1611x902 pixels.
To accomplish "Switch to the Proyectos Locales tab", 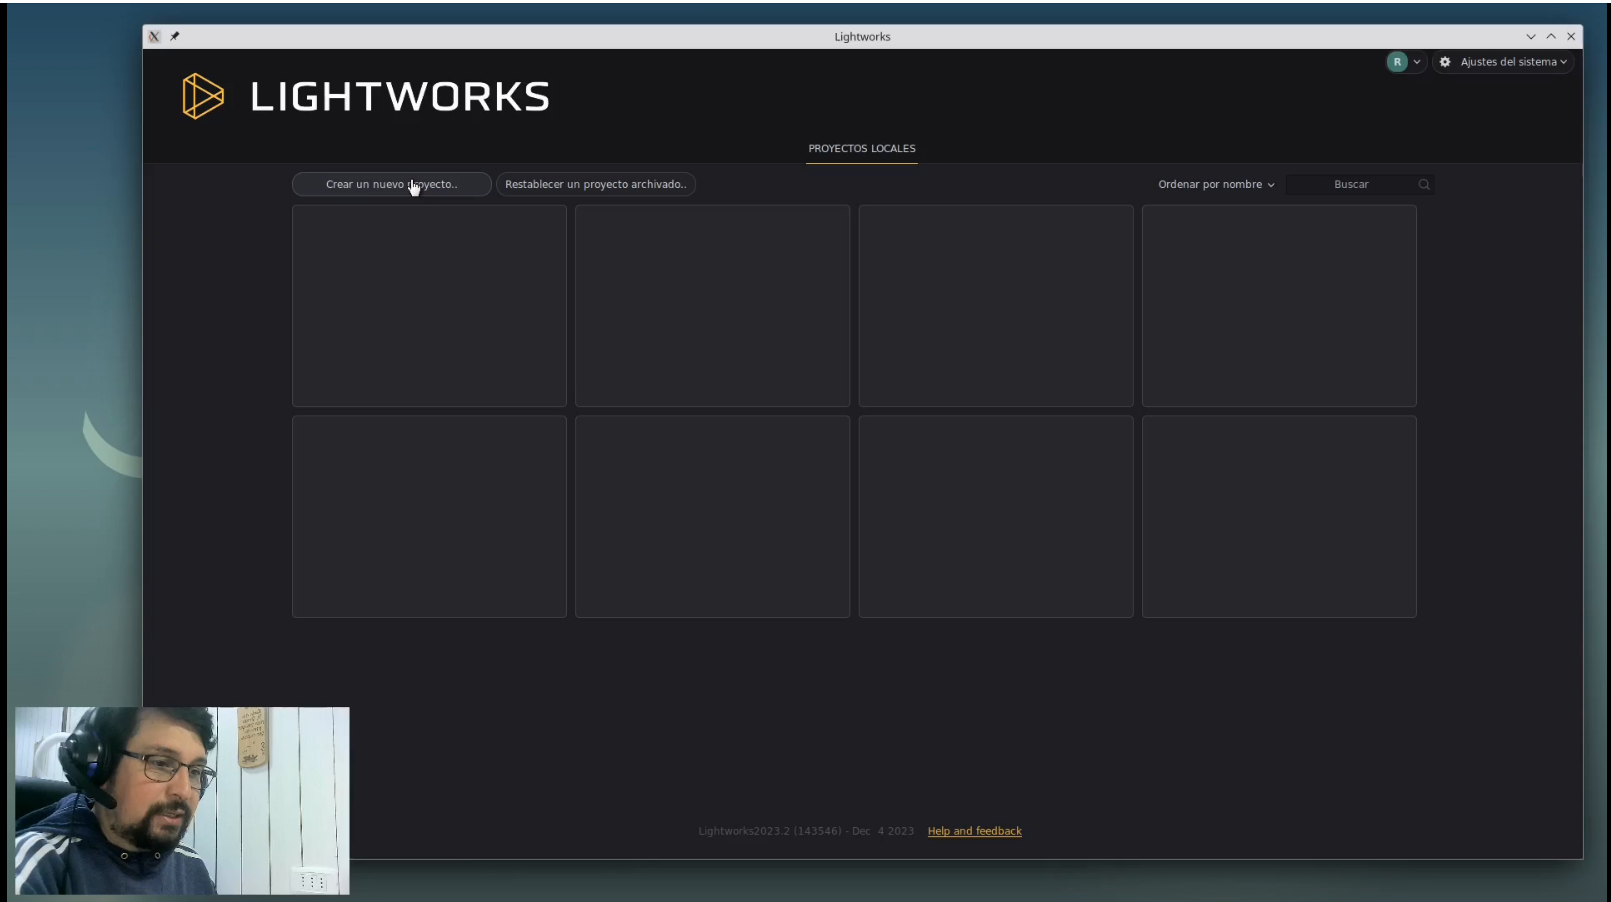I will coord(862,148).
